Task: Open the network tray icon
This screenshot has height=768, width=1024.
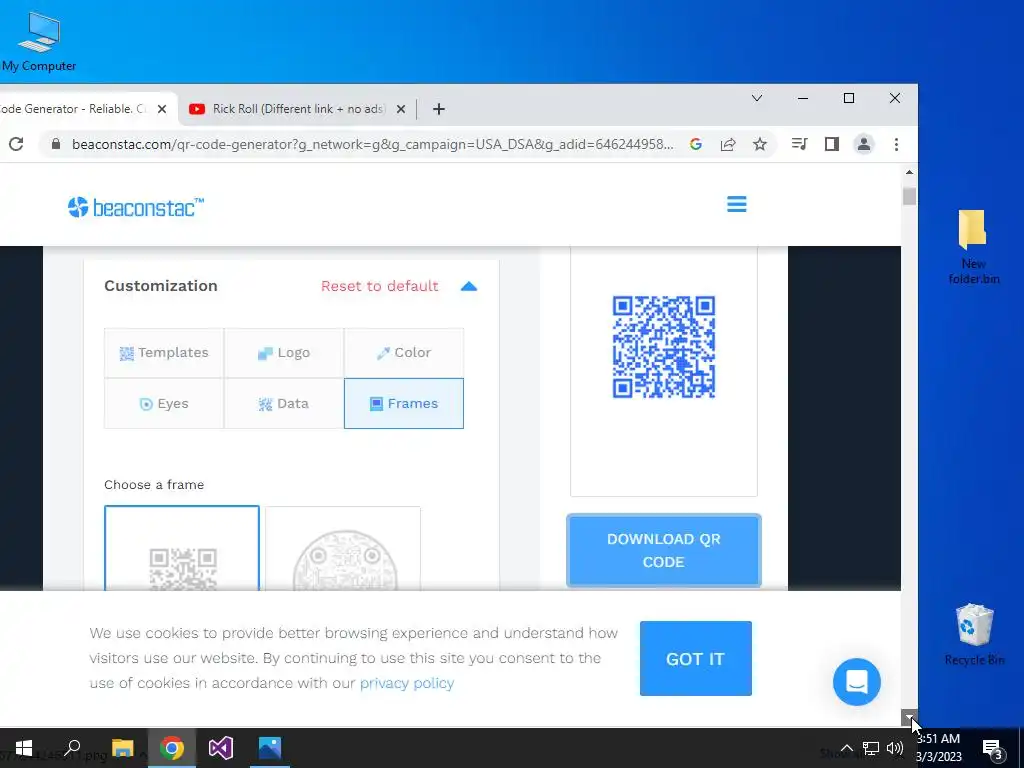Action: 871,748
